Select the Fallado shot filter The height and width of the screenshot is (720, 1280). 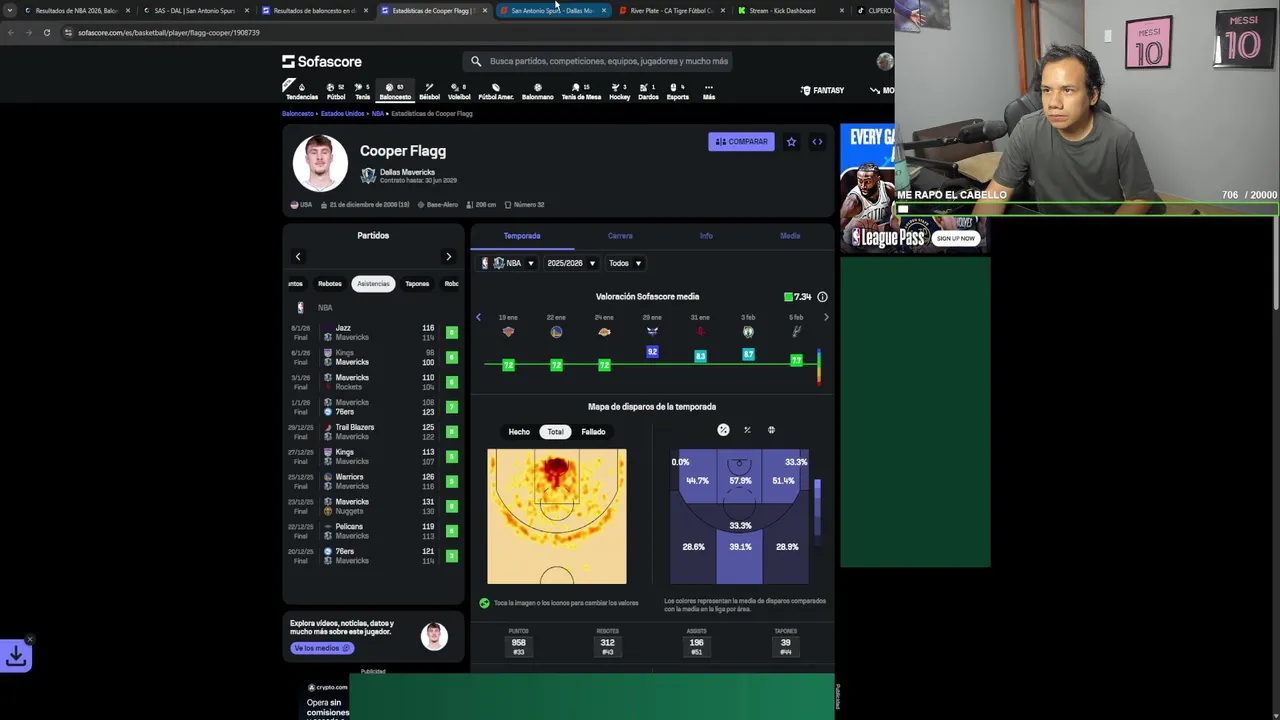593,432
